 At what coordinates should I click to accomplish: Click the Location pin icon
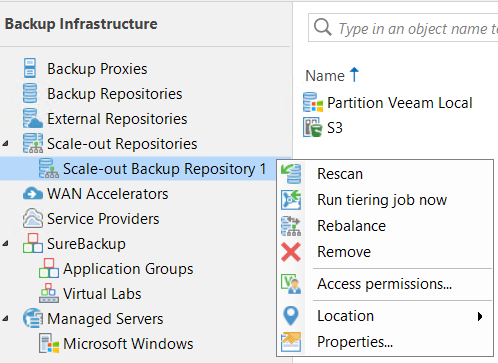point(291,316)
